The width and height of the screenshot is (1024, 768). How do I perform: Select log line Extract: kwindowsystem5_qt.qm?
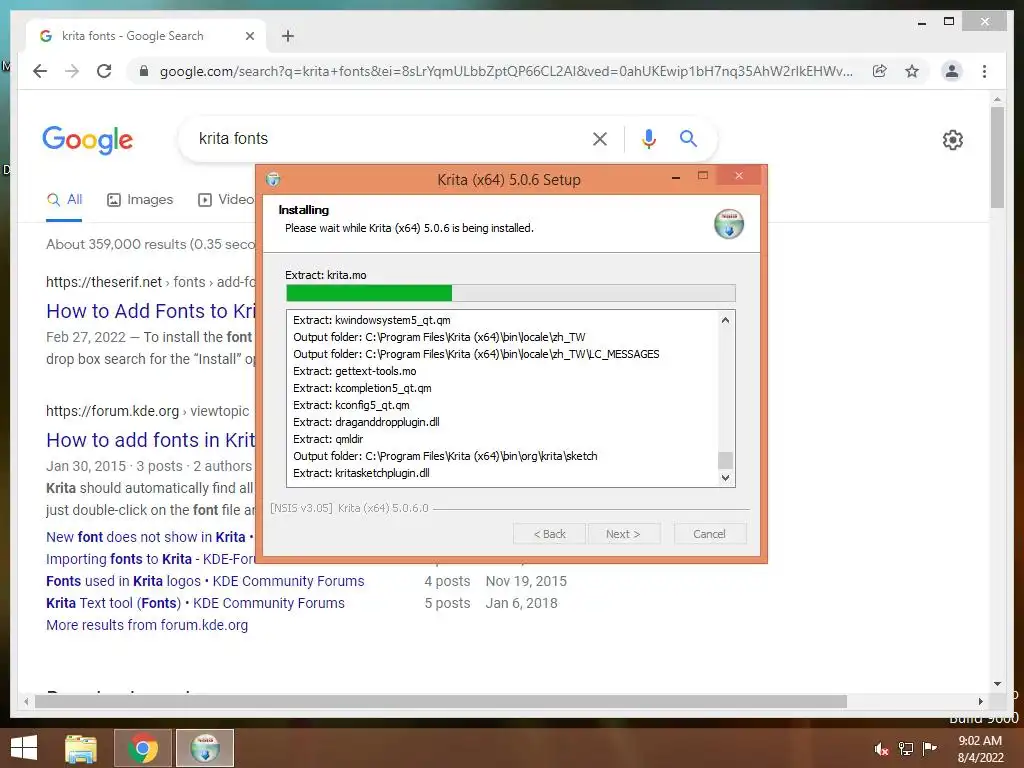click(x=372, y=320)
